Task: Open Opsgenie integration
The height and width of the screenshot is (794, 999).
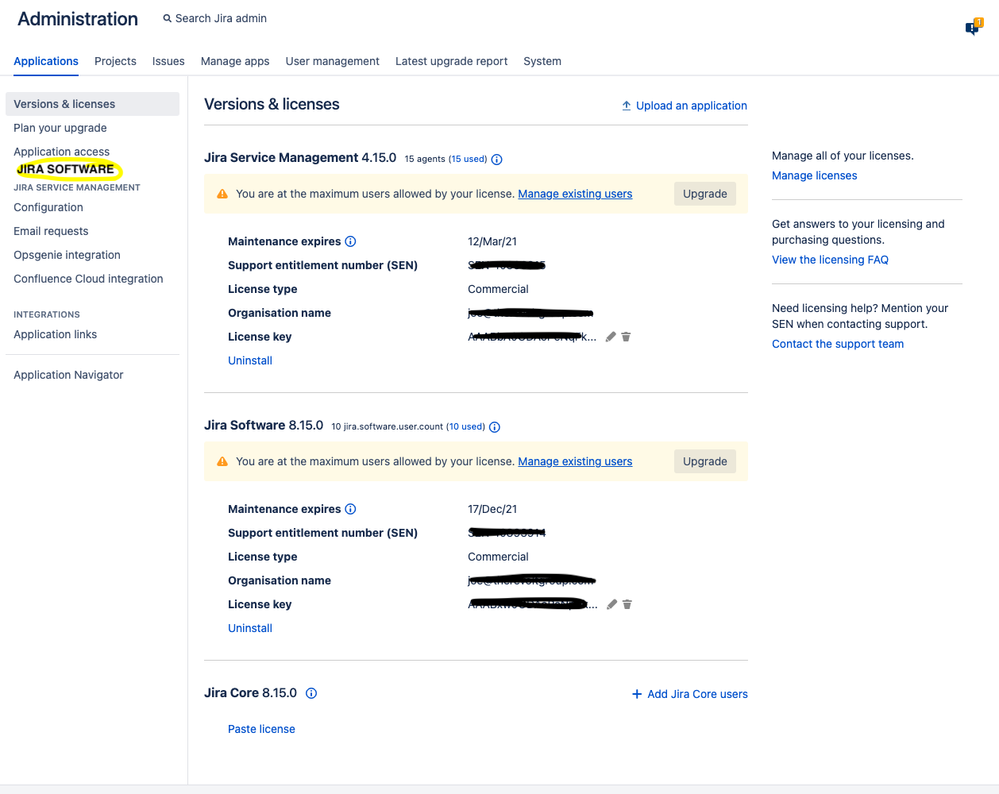Action: [67, 255]
